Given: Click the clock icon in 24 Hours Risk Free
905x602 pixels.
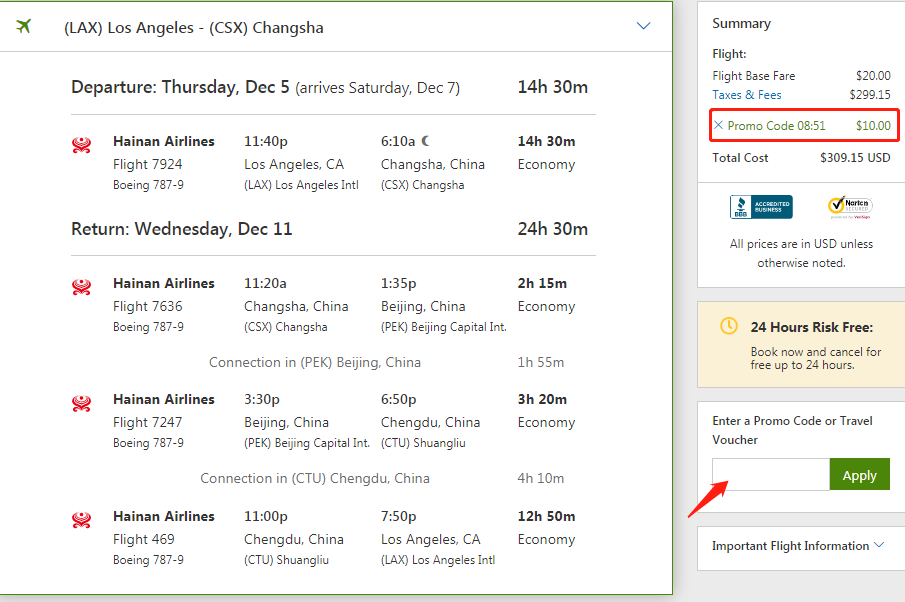Looking at the screenshot, I should point(728,326).
